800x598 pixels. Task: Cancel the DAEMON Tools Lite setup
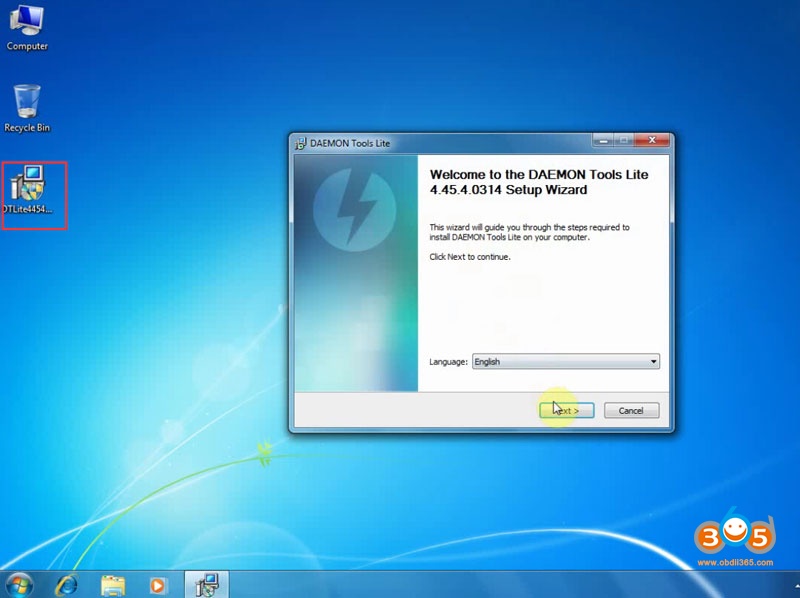tap(631, 410)
